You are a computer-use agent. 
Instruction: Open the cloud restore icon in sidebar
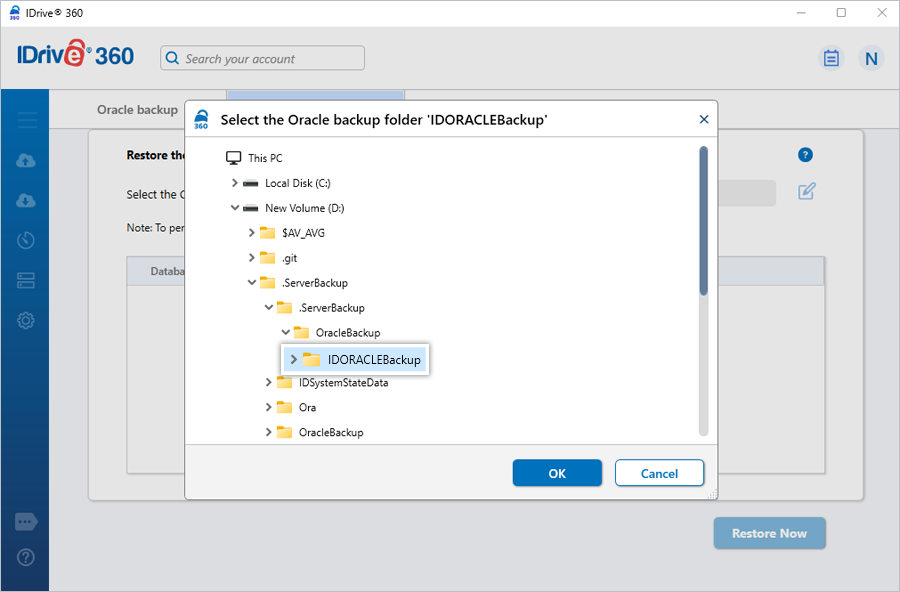click(26, 201)
